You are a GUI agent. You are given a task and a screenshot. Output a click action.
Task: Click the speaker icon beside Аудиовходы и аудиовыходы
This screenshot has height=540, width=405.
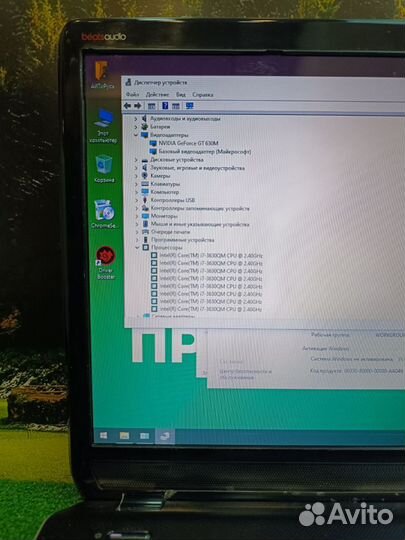[144, 118]
